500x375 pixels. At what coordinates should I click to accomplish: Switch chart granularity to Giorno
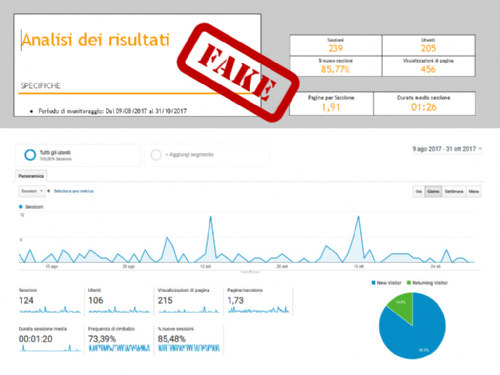(x=433, y=191)
